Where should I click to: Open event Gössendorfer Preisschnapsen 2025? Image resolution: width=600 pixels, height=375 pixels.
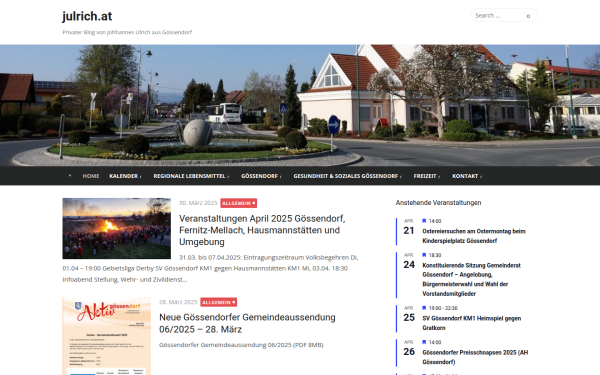click(x=475, y=357)
